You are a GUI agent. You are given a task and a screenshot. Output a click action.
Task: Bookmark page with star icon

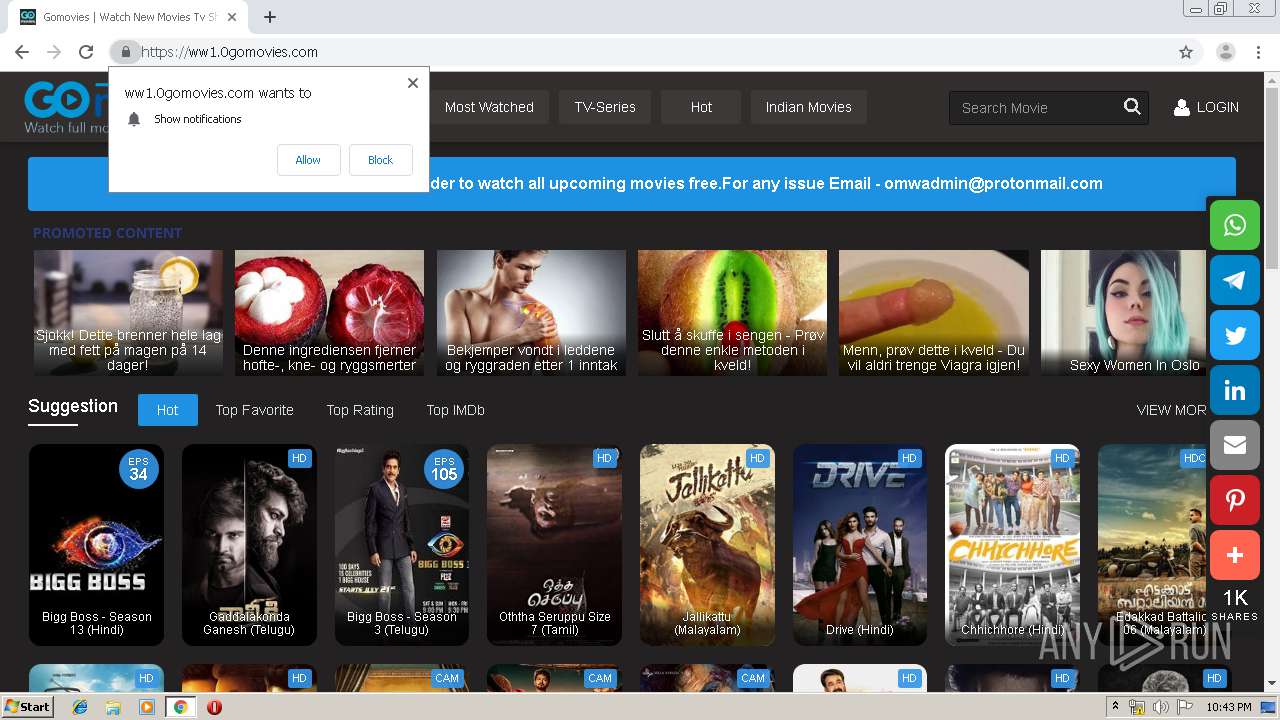tap(1186, 52)
